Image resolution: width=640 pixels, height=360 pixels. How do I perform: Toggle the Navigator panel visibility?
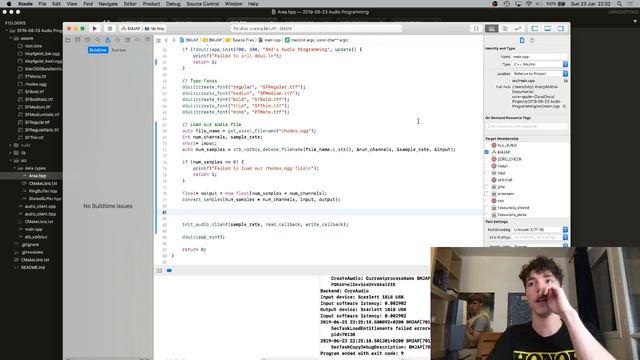(x=535, y=29)
